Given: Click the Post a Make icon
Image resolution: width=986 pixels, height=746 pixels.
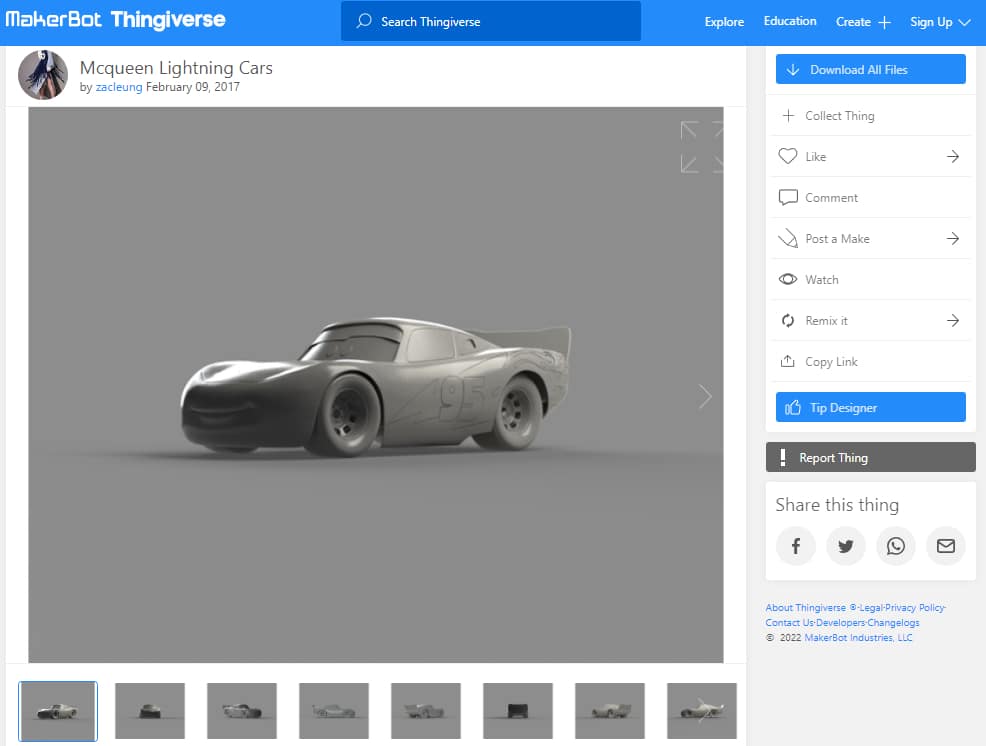Looking at the screenshot, I should tap(788, 238).
